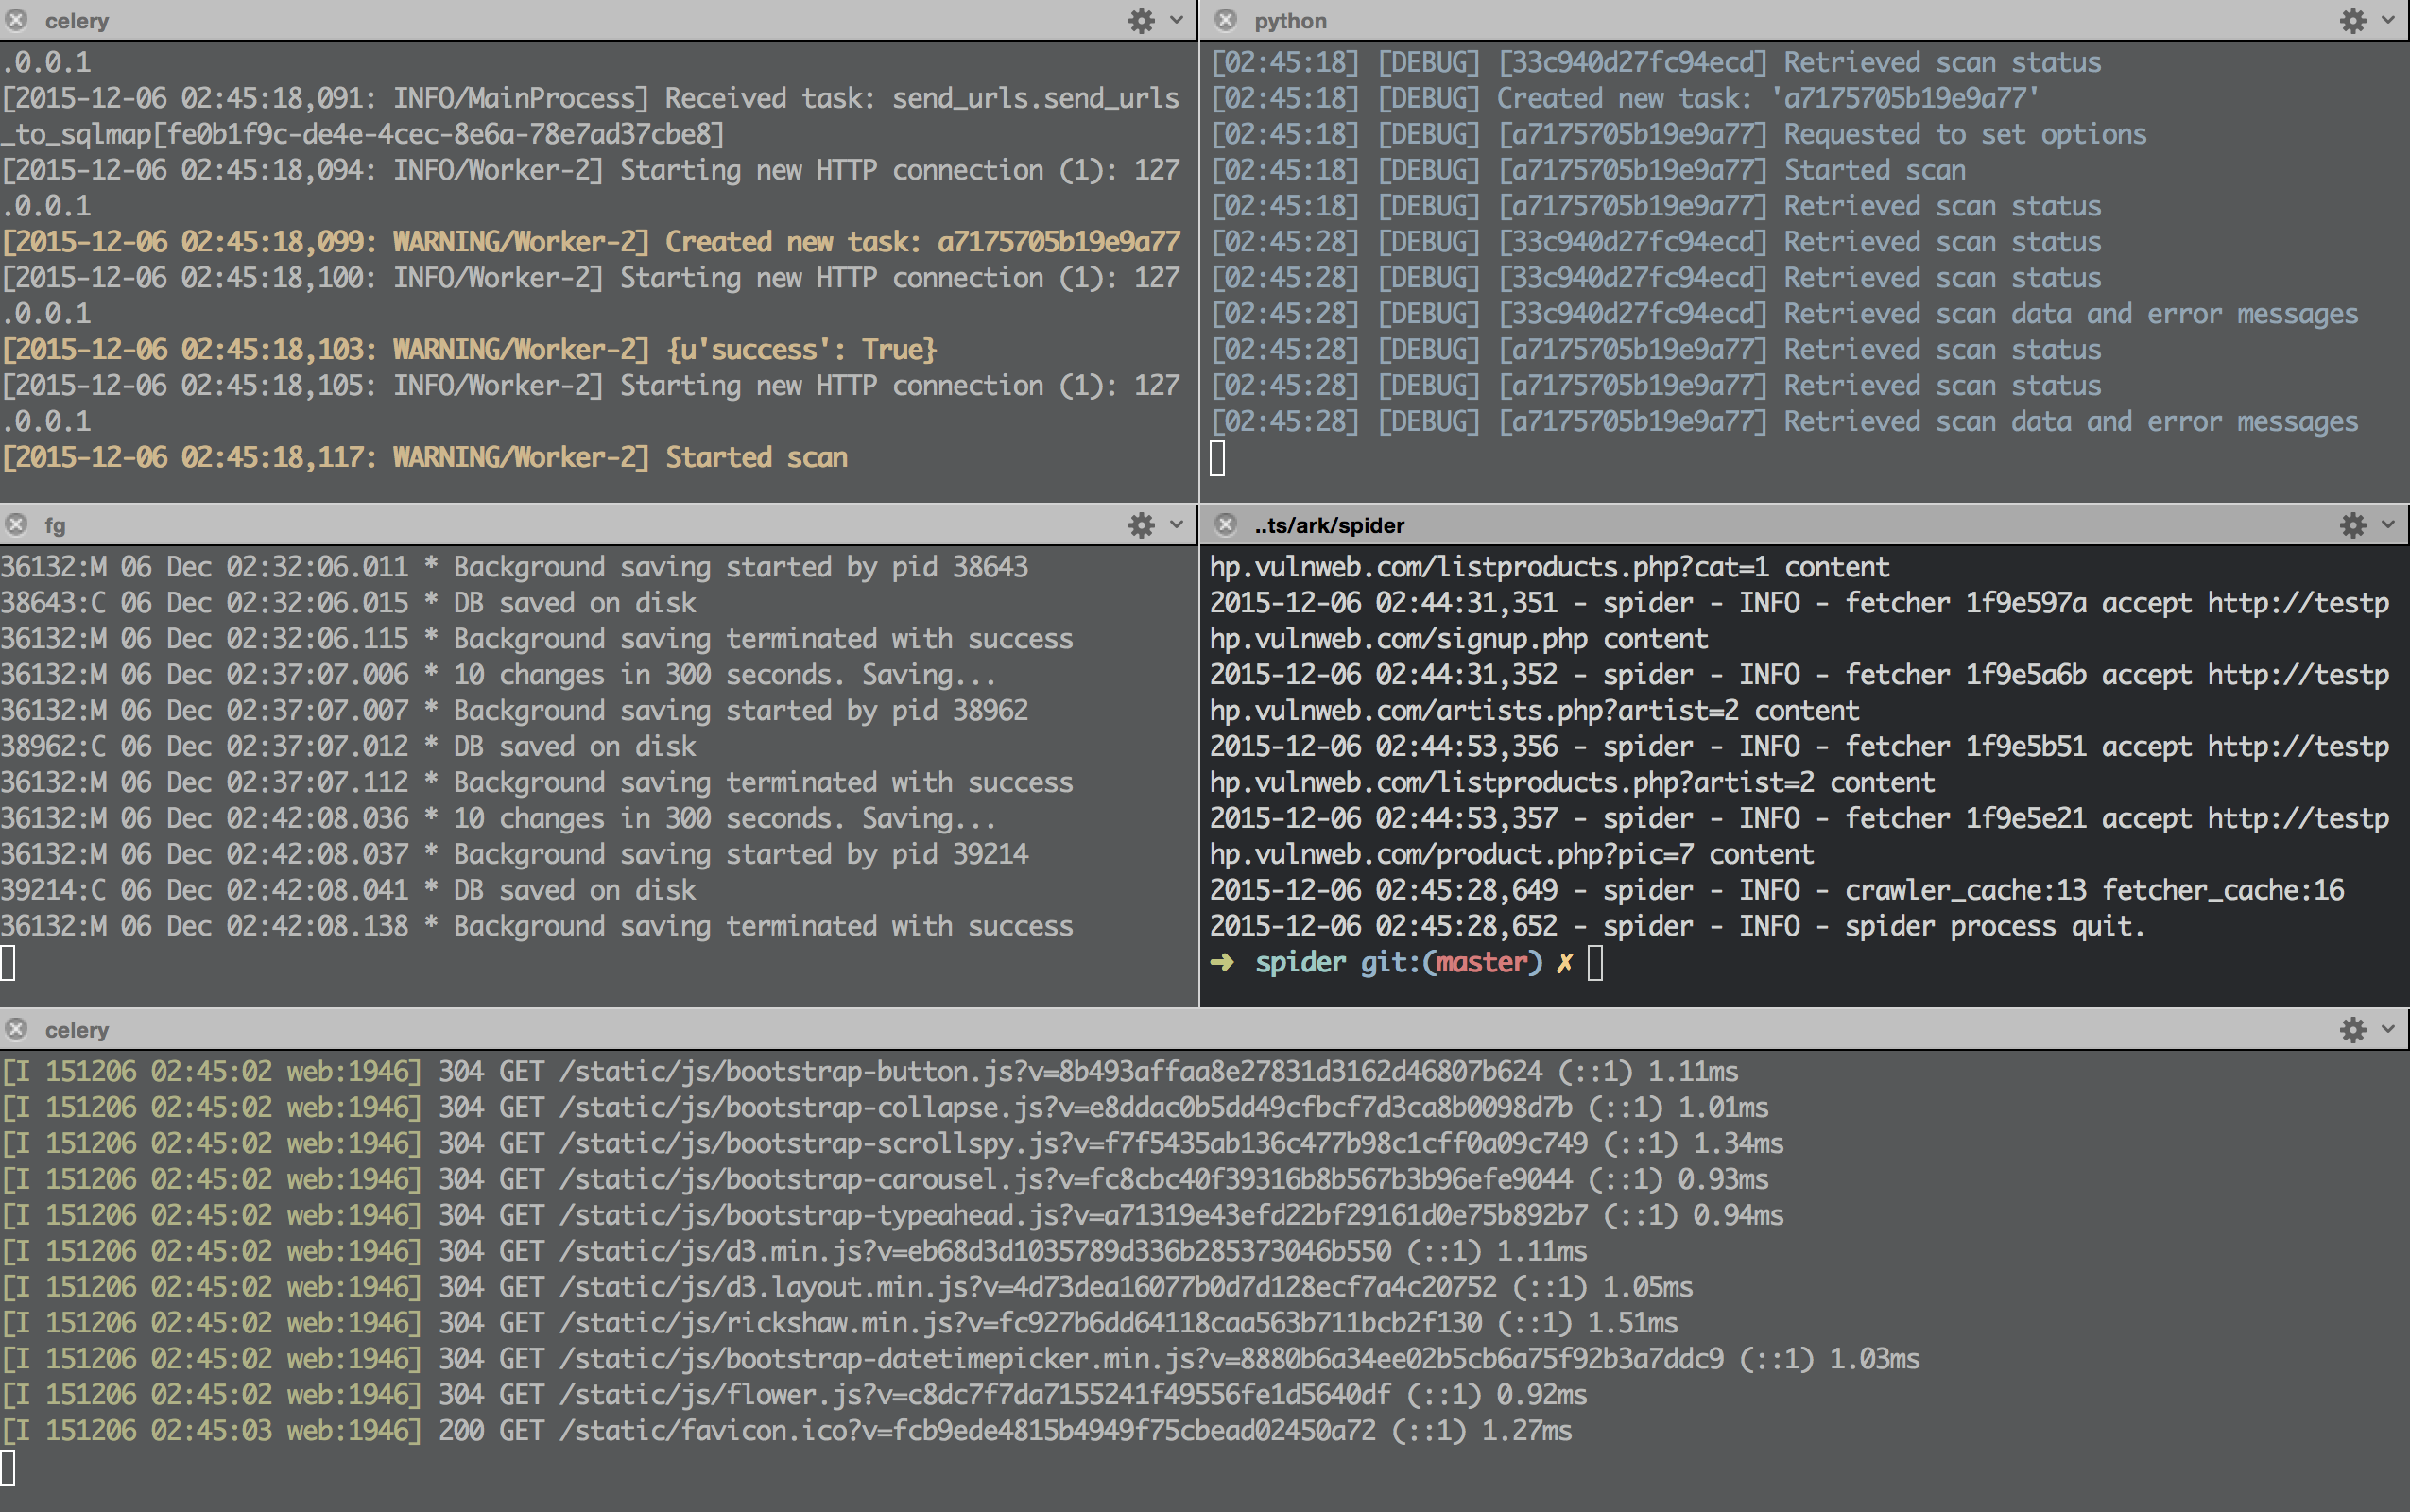
Task: Select the ..ts/ark/spider pane title
Action: pos(1329,526)
